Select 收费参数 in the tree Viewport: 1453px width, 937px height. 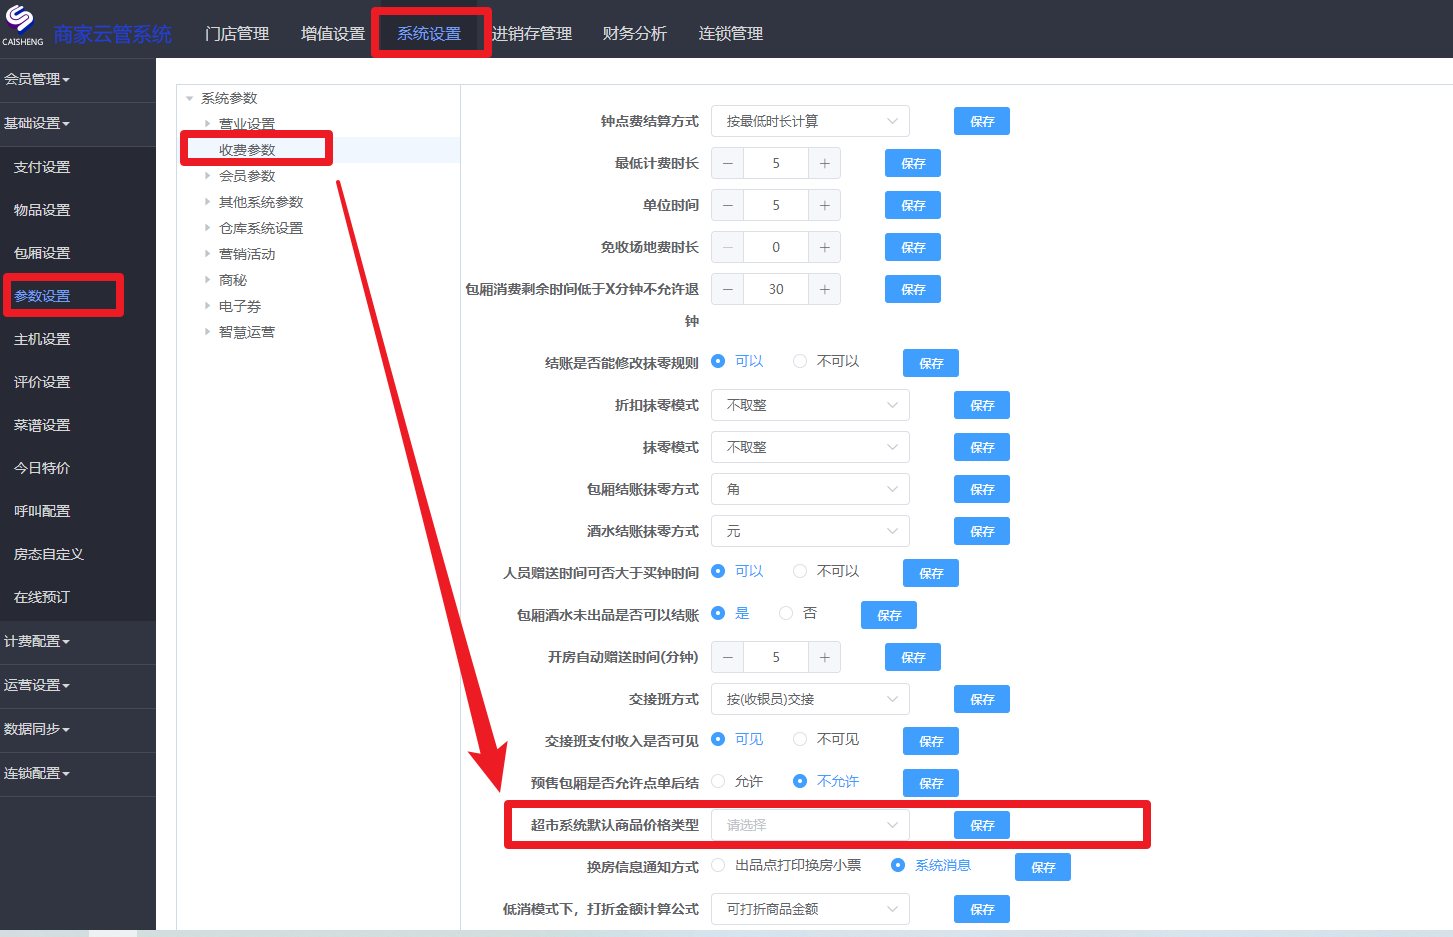[247, 150]
